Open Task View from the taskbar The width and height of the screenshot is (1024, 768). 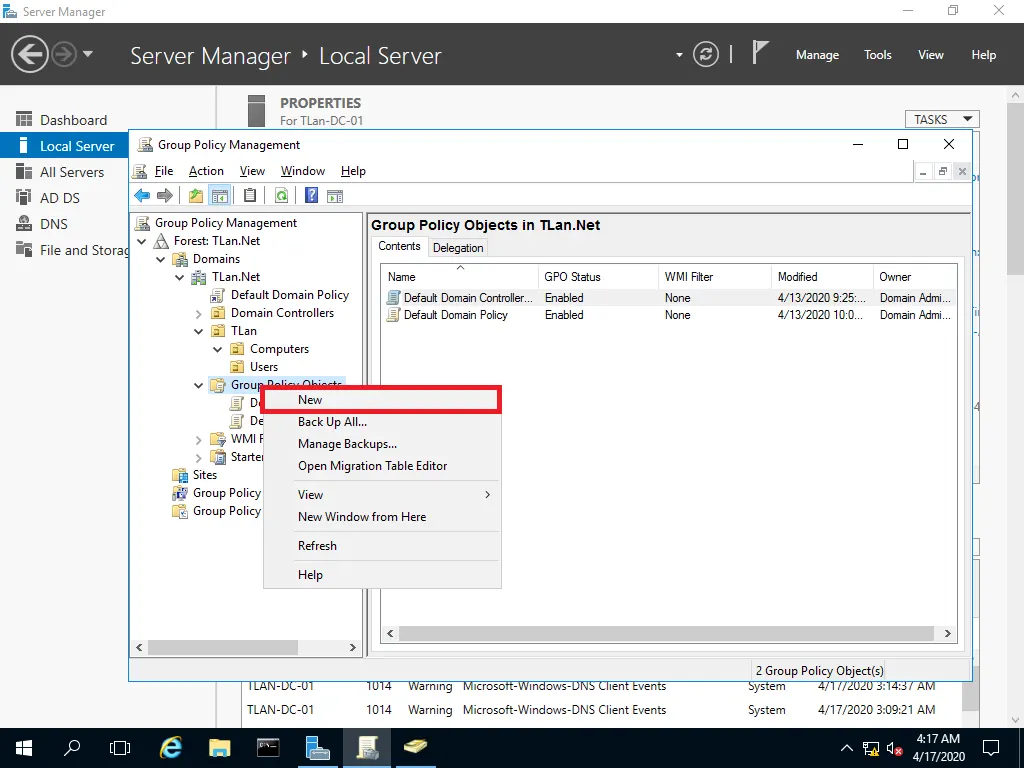pos(120,748)
